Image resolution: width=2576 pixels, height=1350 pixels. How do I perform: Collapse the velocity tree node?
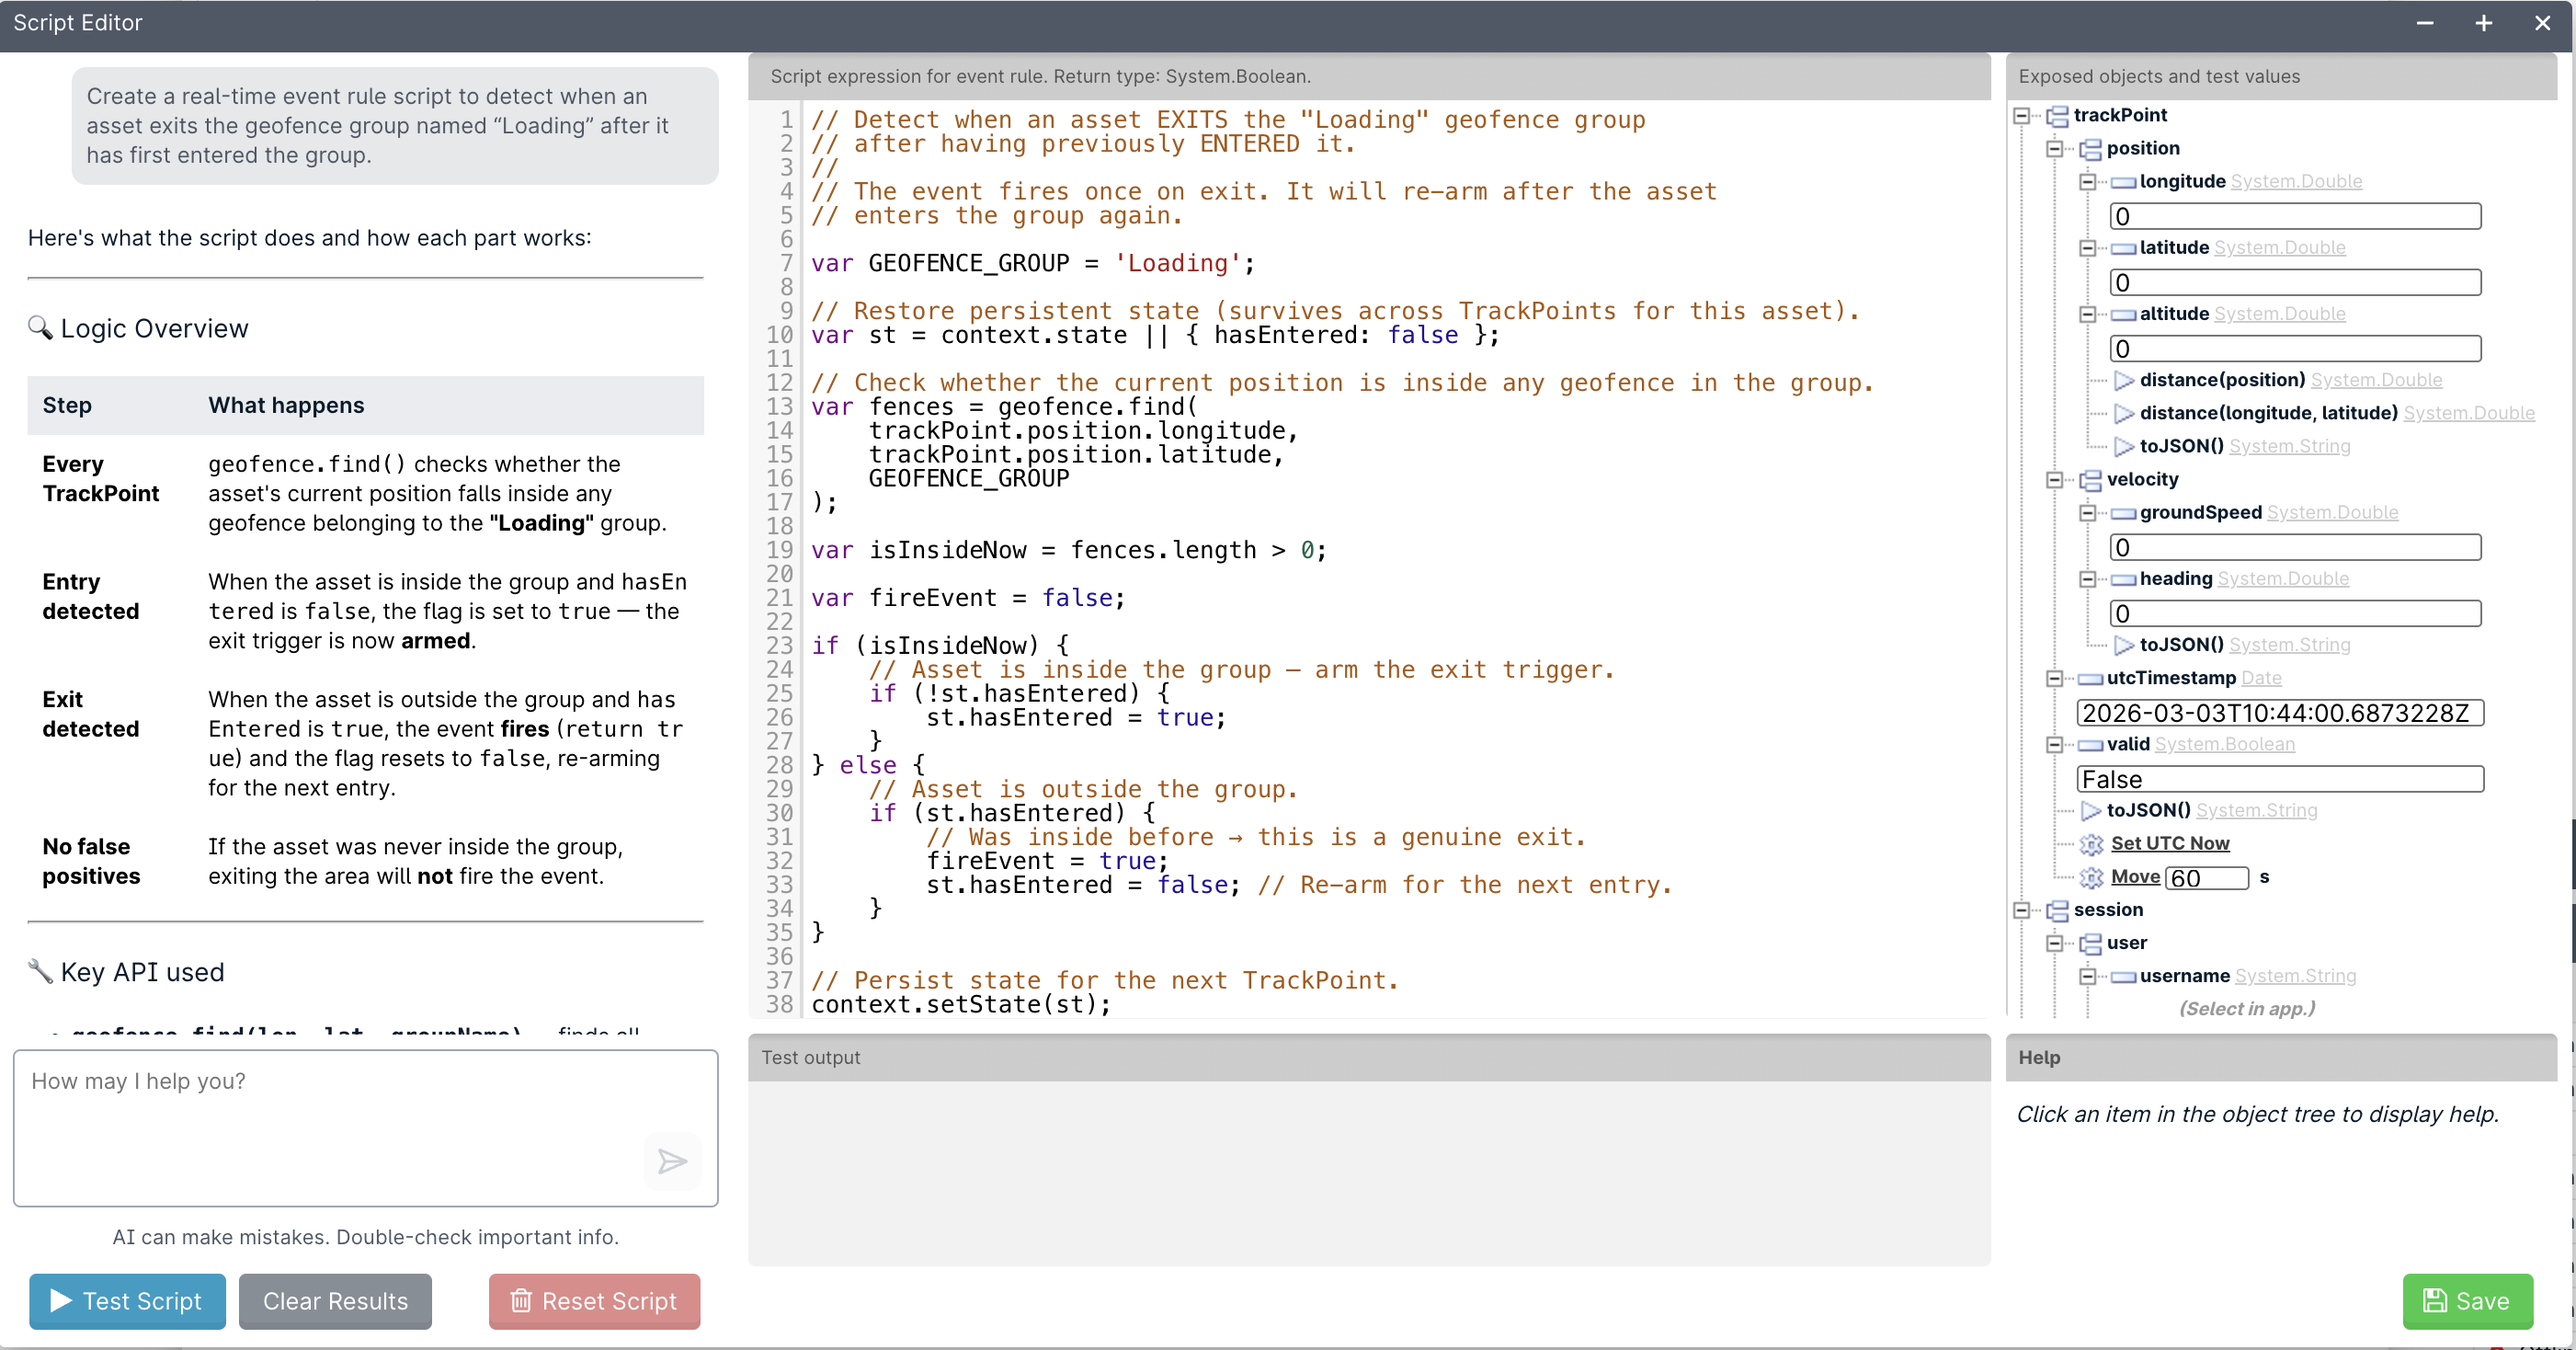tap(2054, 479)
